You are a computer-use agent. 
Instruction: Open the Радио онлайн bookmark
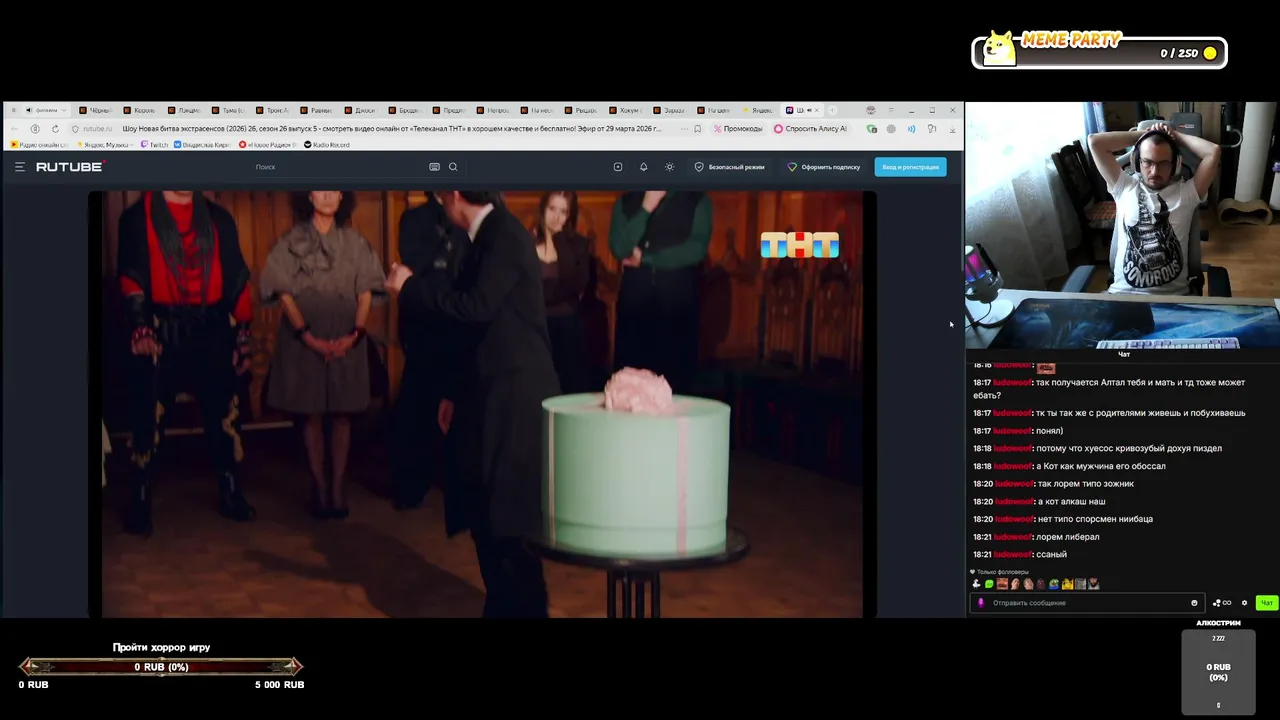click(40, 145)
